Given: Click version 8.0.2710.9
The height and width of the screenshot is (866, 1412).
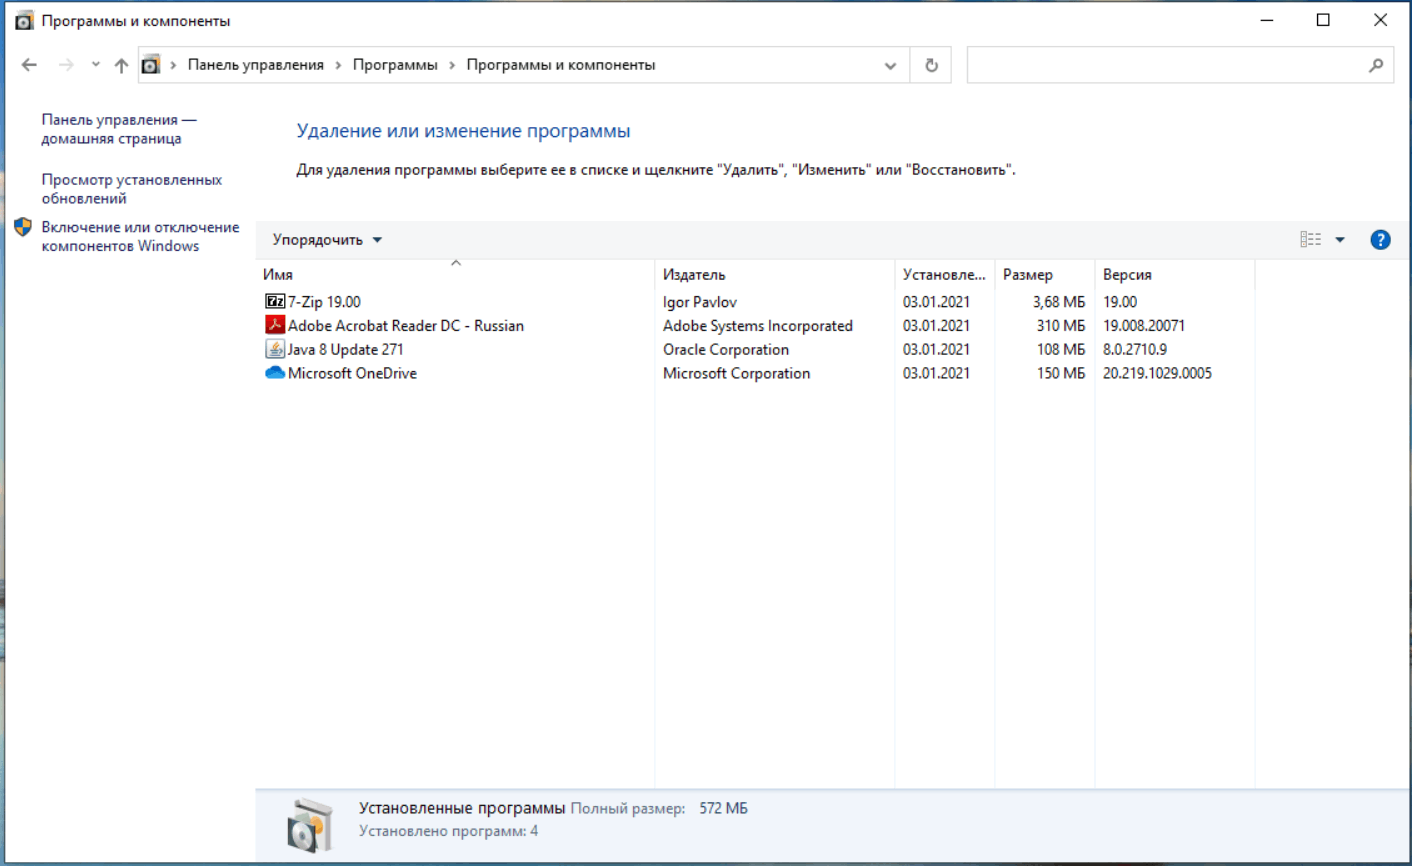Looking at the screenshot, I should tap(1135, 349).
